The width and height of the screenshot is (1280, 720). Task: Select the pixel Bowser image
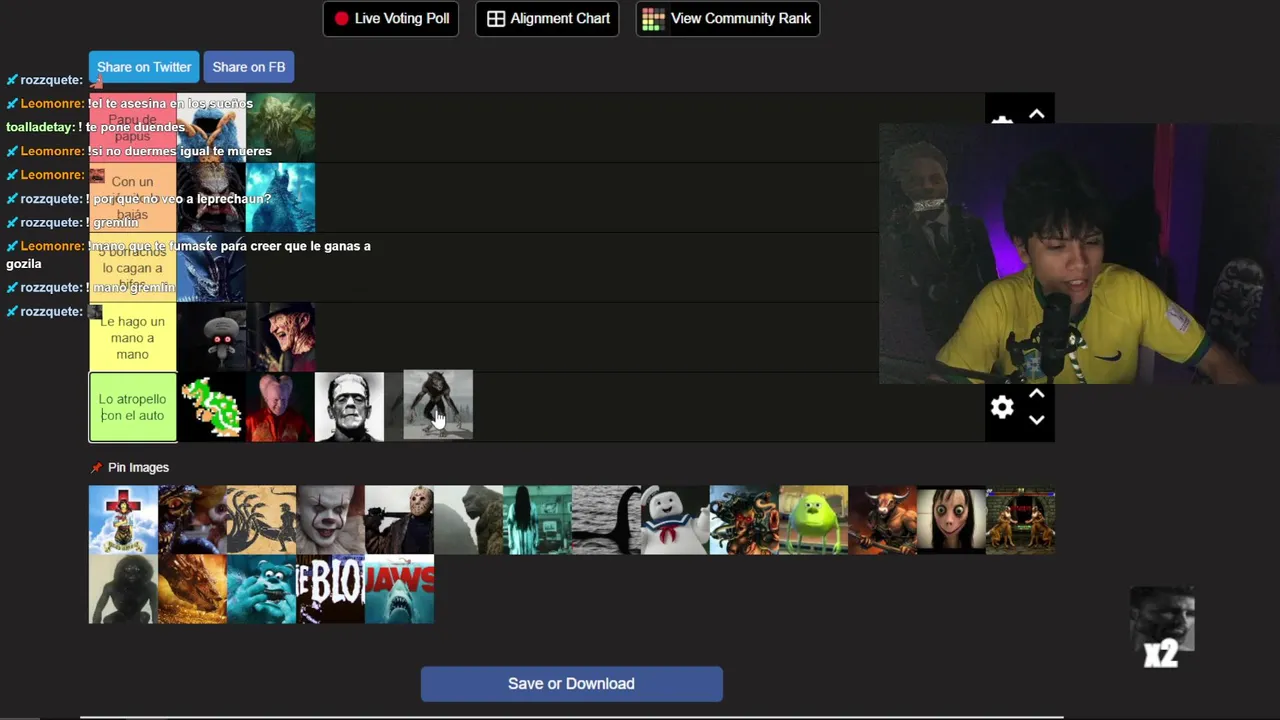click(211, 407)
